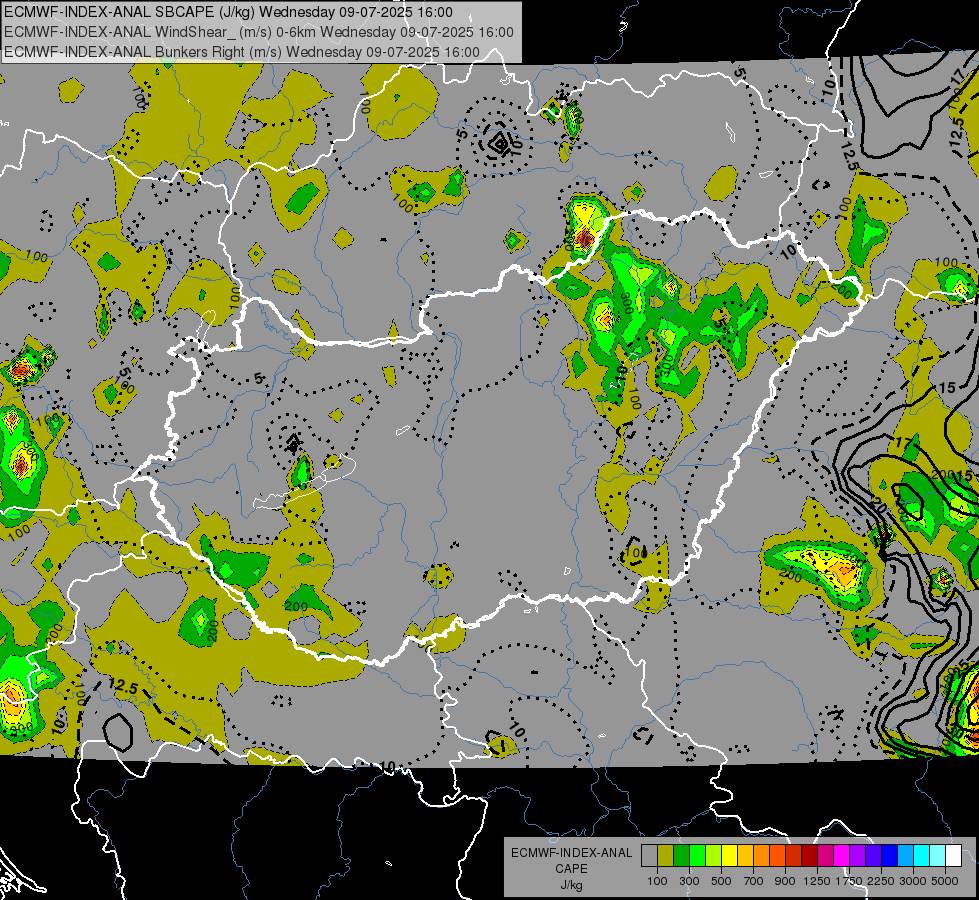Click the legend tick value 2250
Viewport: 979px width, 900px height.
pyautogui.click(x=881, y=881)
